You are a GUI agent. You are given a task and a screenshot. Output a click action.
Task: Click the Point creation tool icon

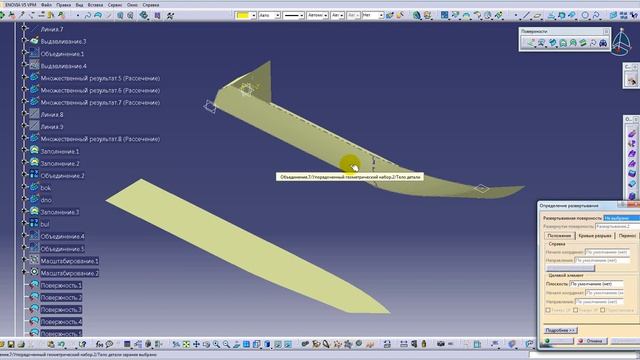click(x=516, y=16)
